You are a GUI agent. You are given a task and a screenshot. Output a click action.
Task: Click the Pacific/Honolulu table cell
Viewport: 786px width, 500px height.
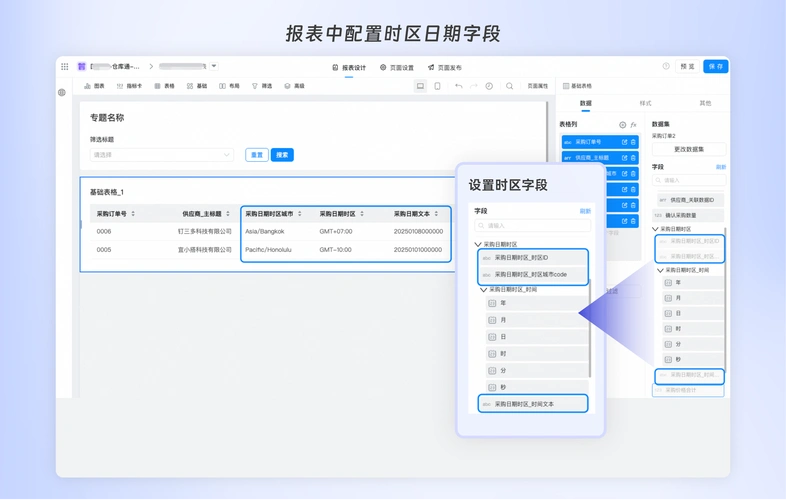268,250
